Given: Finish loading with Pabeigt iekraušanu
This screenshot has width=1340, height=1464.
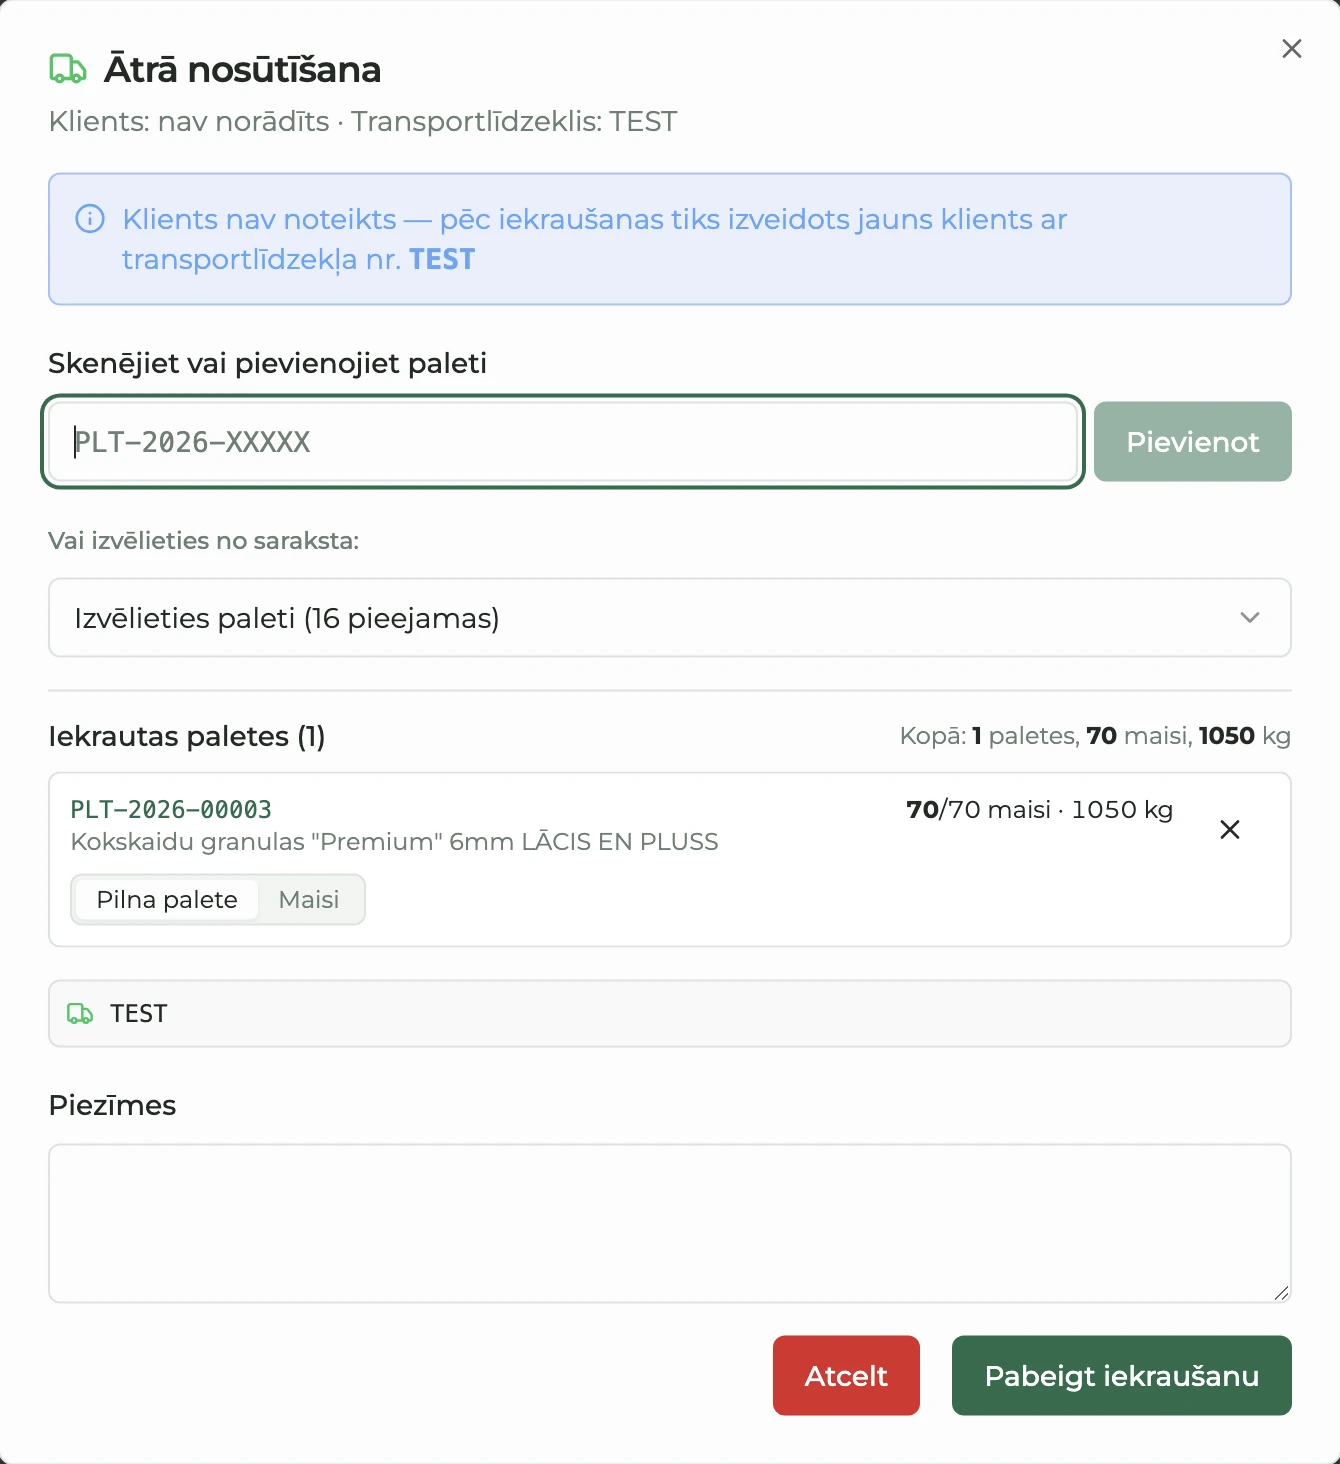Looking at the screenshot, I should [x=1122, y=1376].
